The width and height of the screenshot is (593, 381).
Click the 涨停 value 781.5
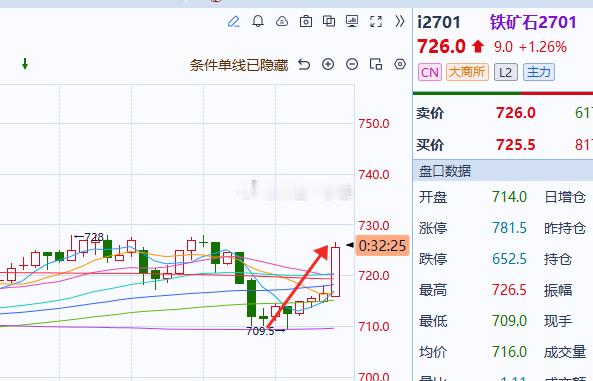tap(509, 228)
